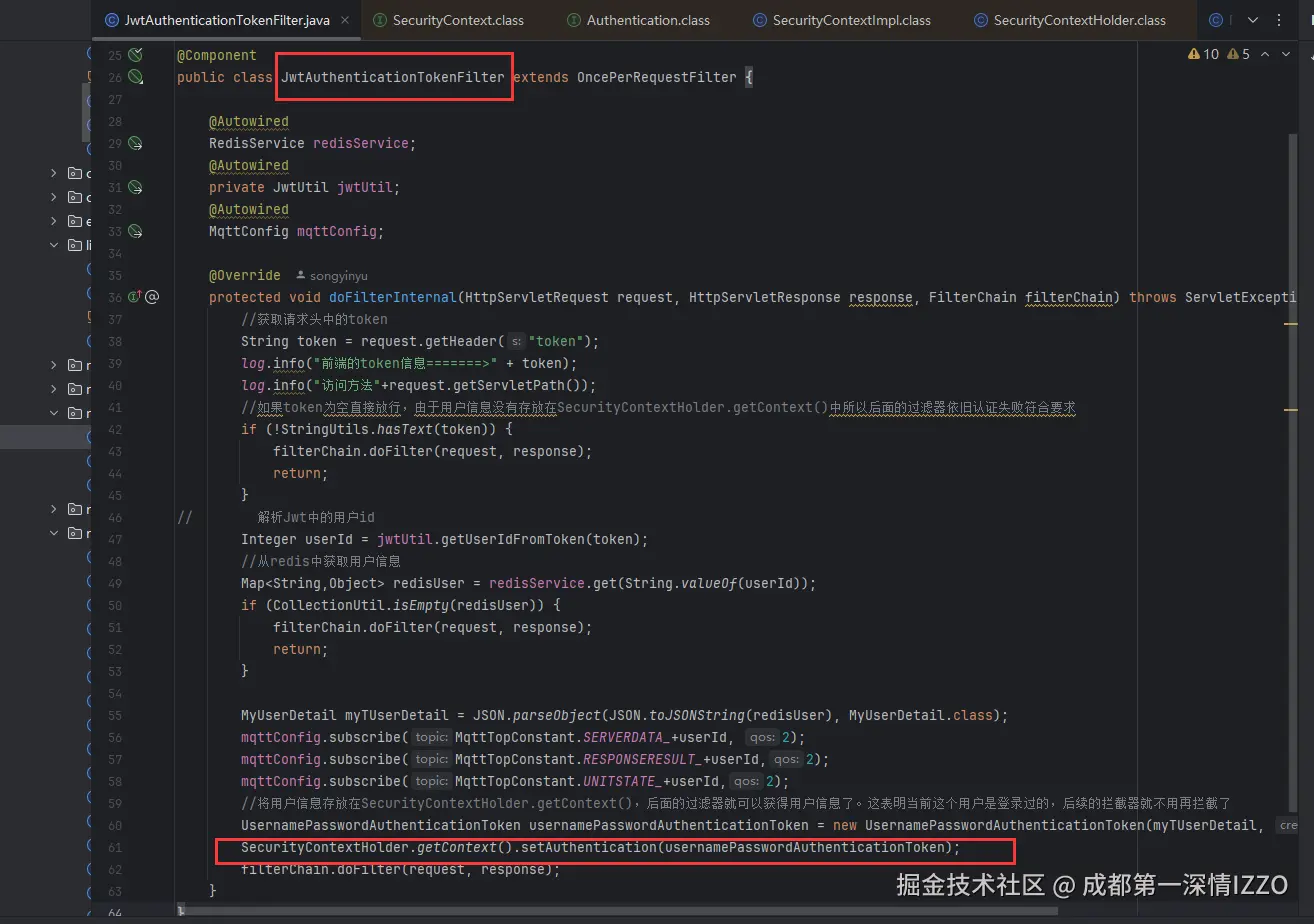Image resolution: width=1314 pixels, height=924 pixels.
Task: Click the error stripe warning marker near line 37
Action: click(1291, 323)
